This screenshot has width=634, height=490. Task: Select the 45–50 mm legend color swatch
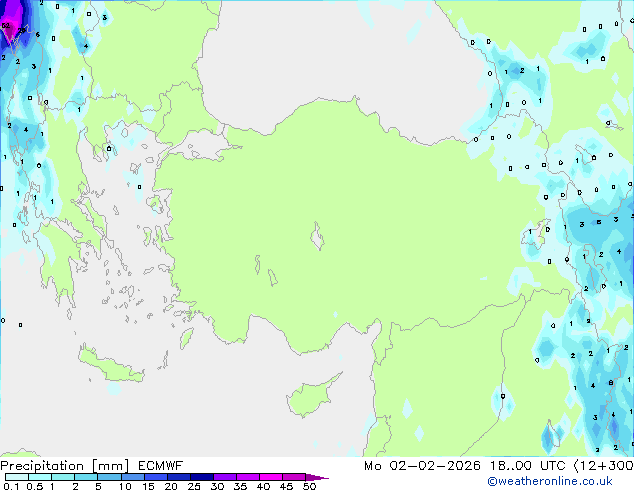coord(294,477)
